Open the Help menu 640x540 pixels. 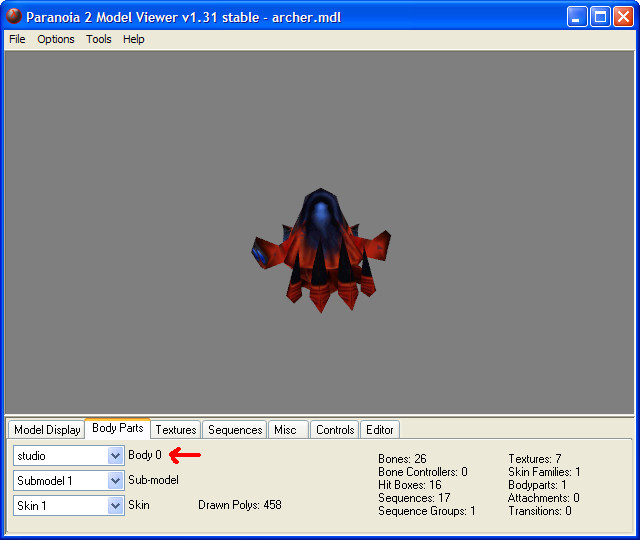tap(134, 39)
